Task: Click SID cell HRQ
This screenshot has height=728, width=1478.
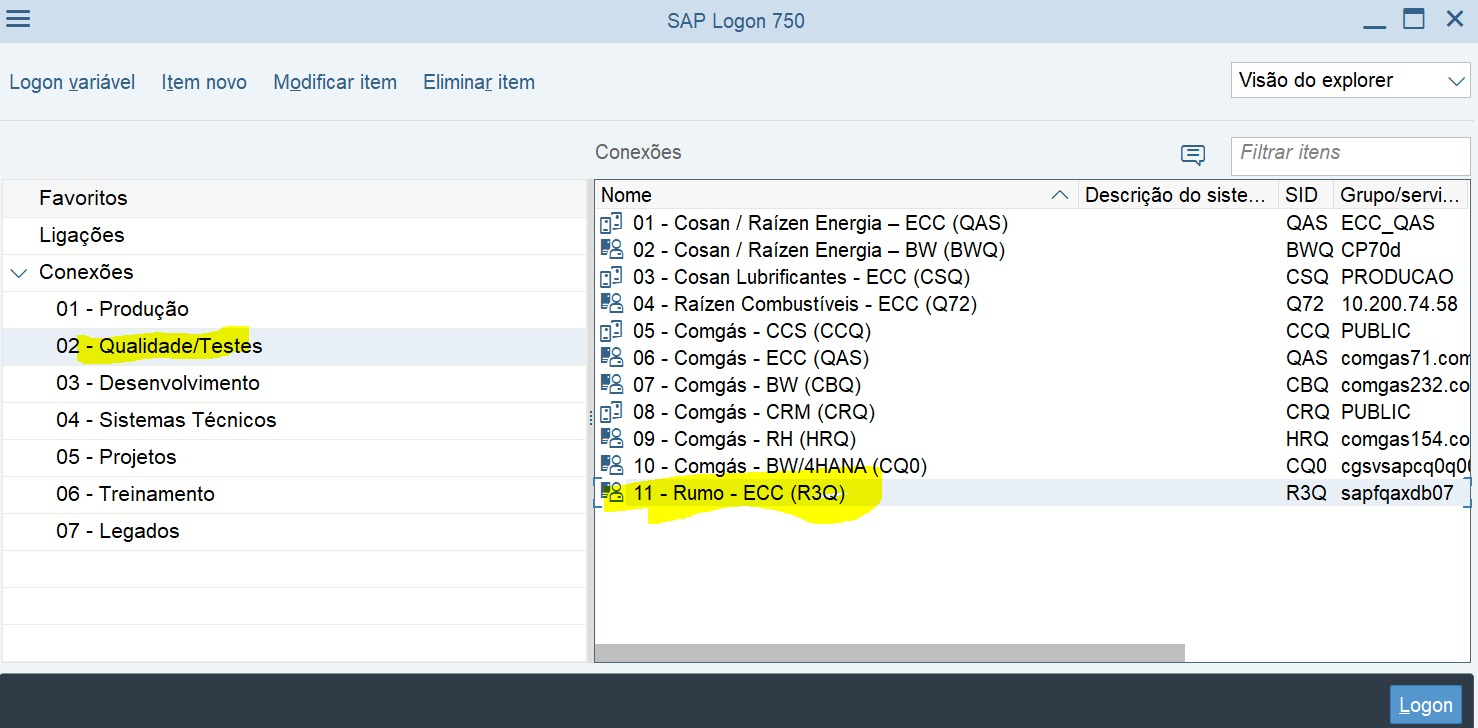Action: click(1308, 439)
